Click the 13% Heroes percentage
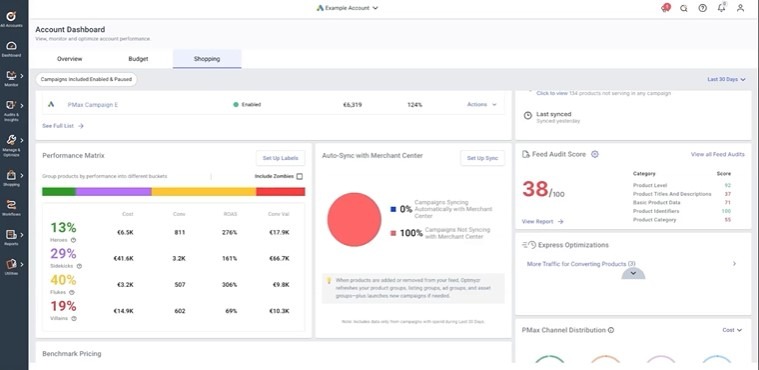This screenshot has width=759, height=370. (x=63, y=227)
